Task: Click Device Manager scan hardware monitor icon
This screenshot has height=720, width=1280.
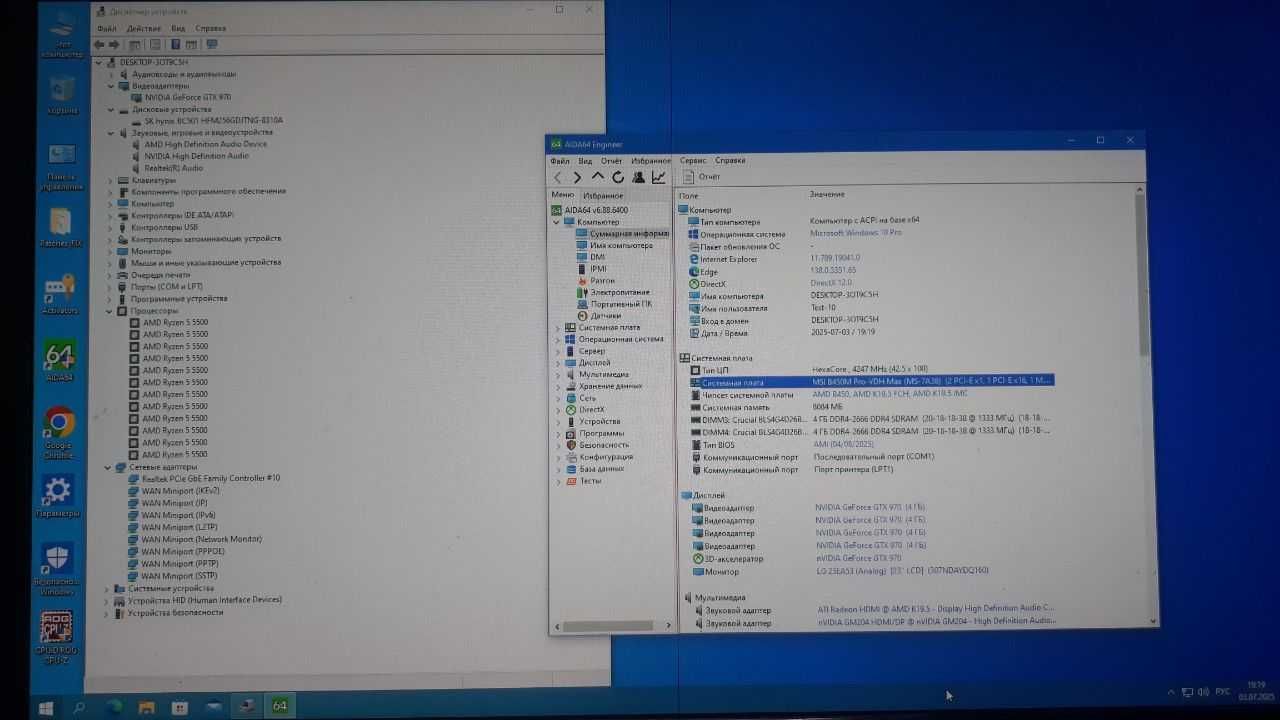Action: 211,44
